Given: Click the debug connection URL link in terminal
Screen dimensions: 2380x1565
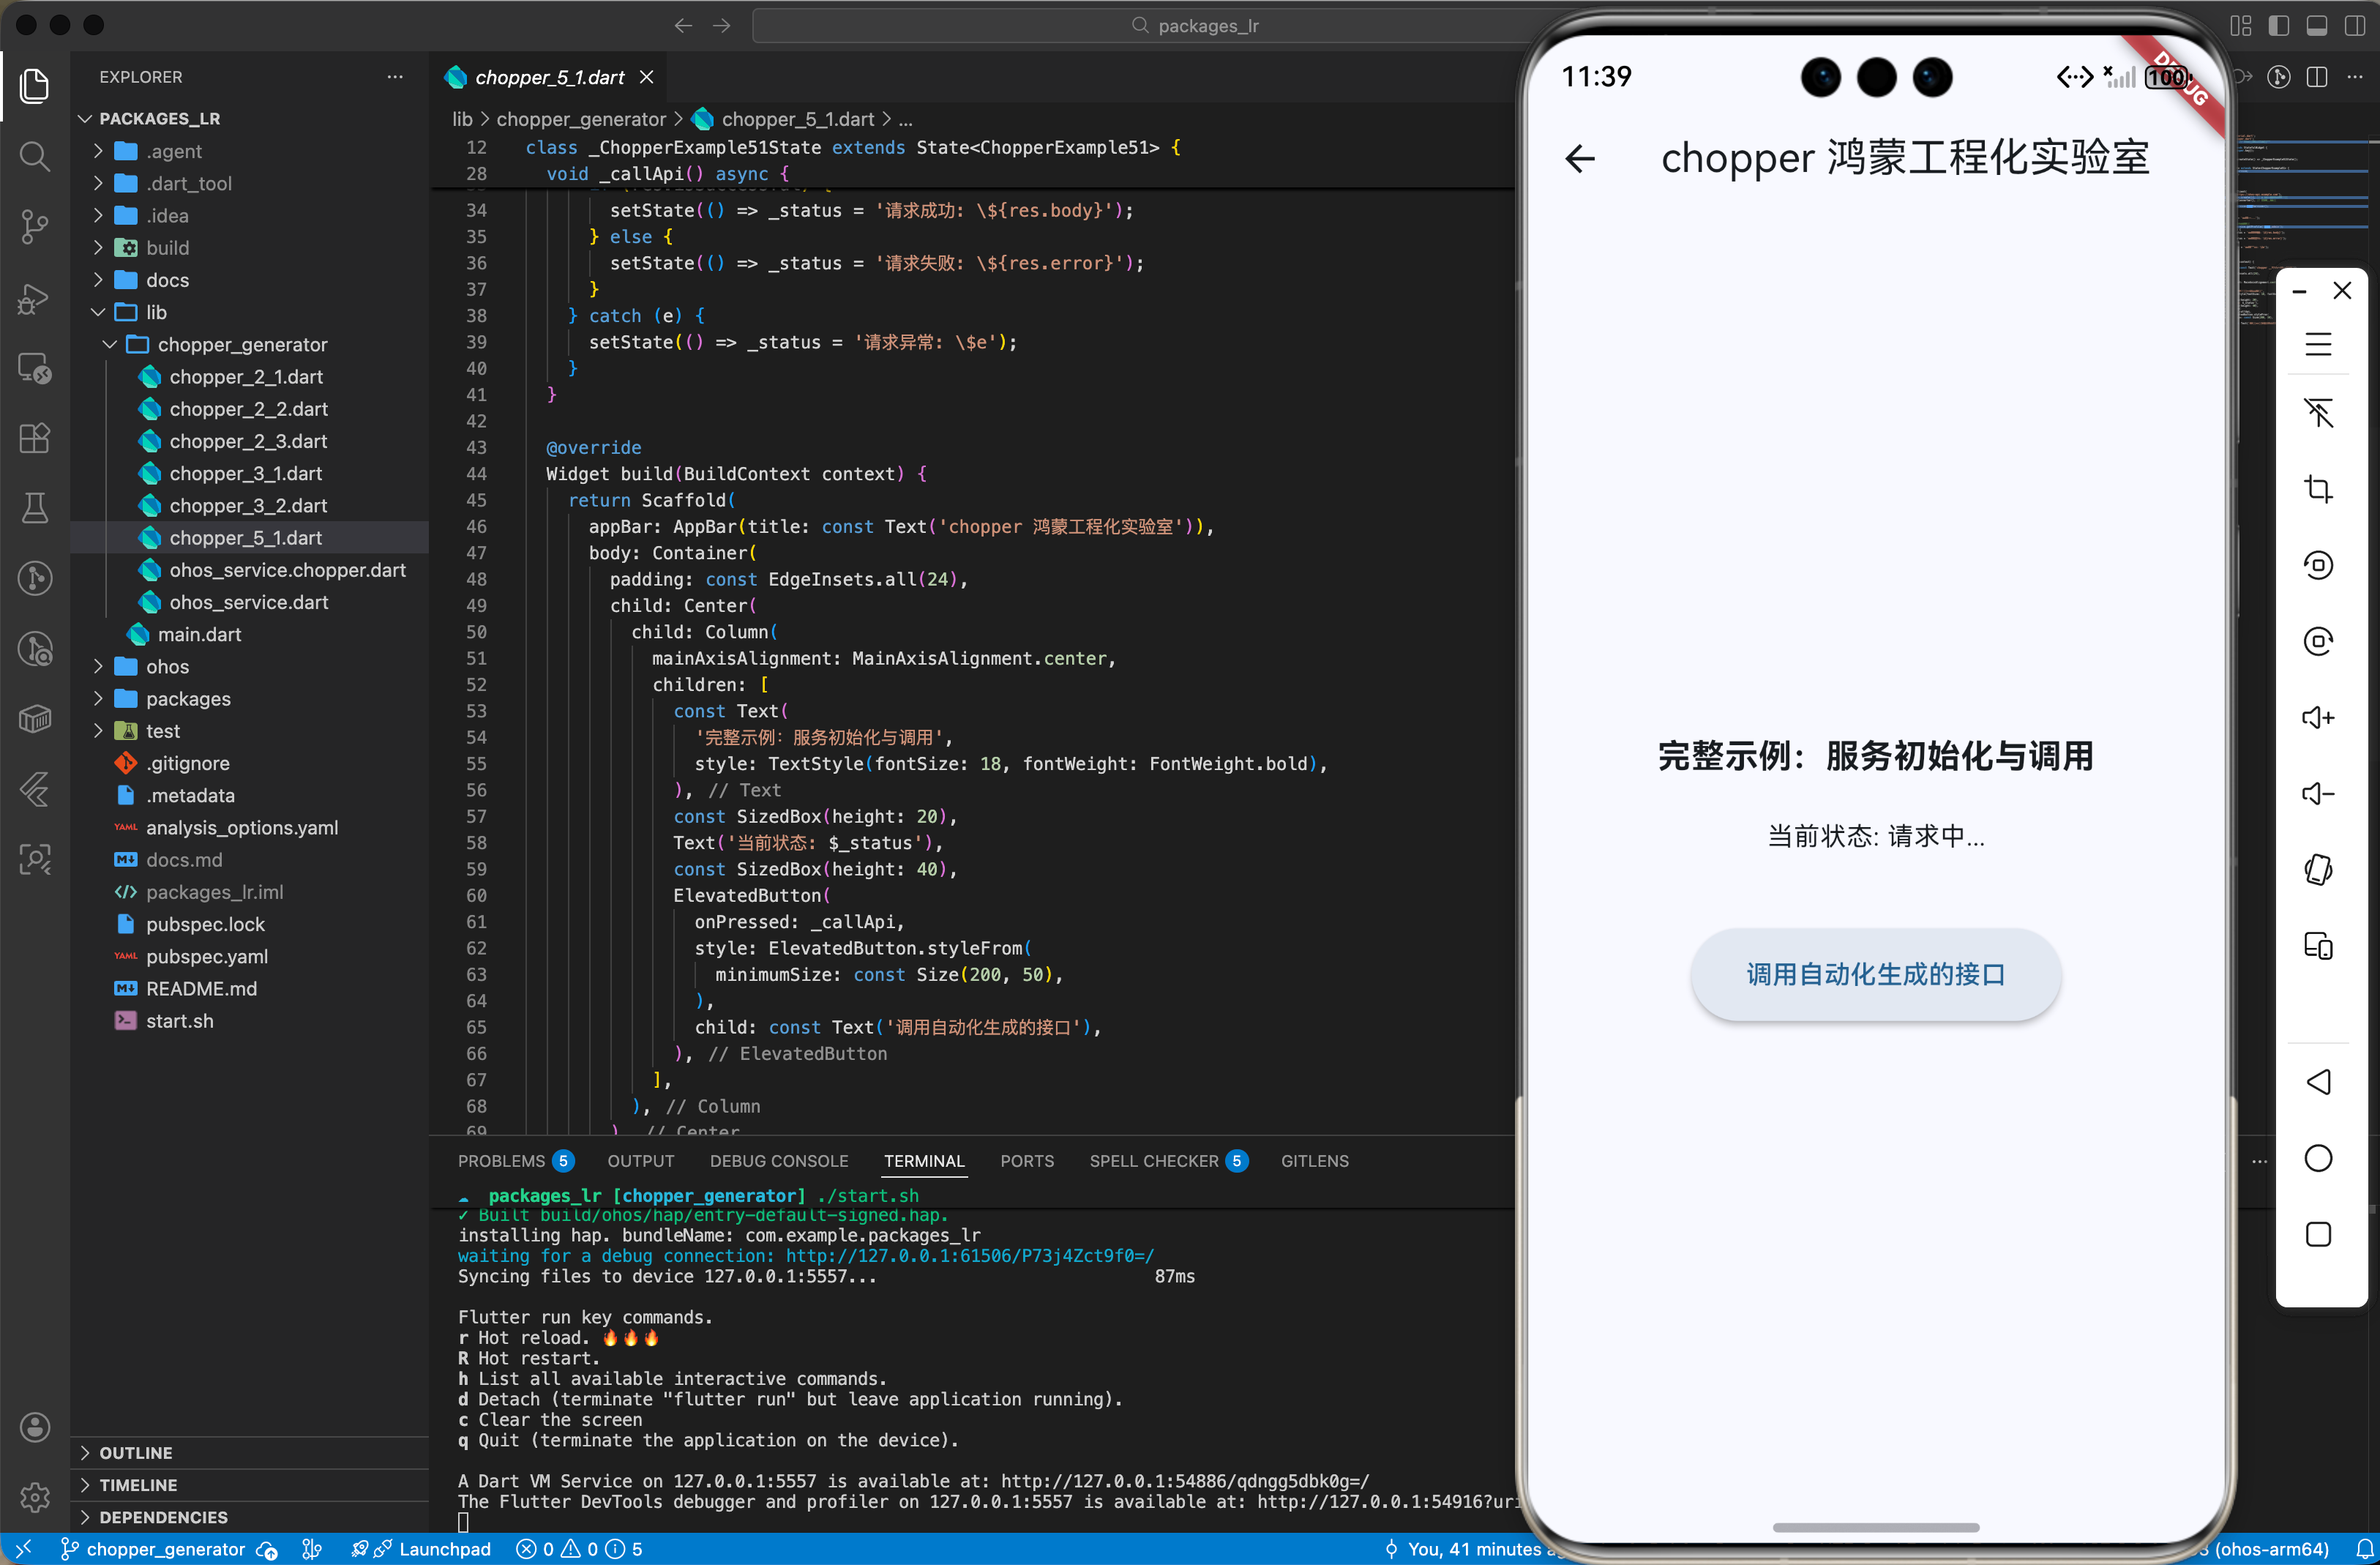Looking at the screenshot, I should pos(968,1256).
